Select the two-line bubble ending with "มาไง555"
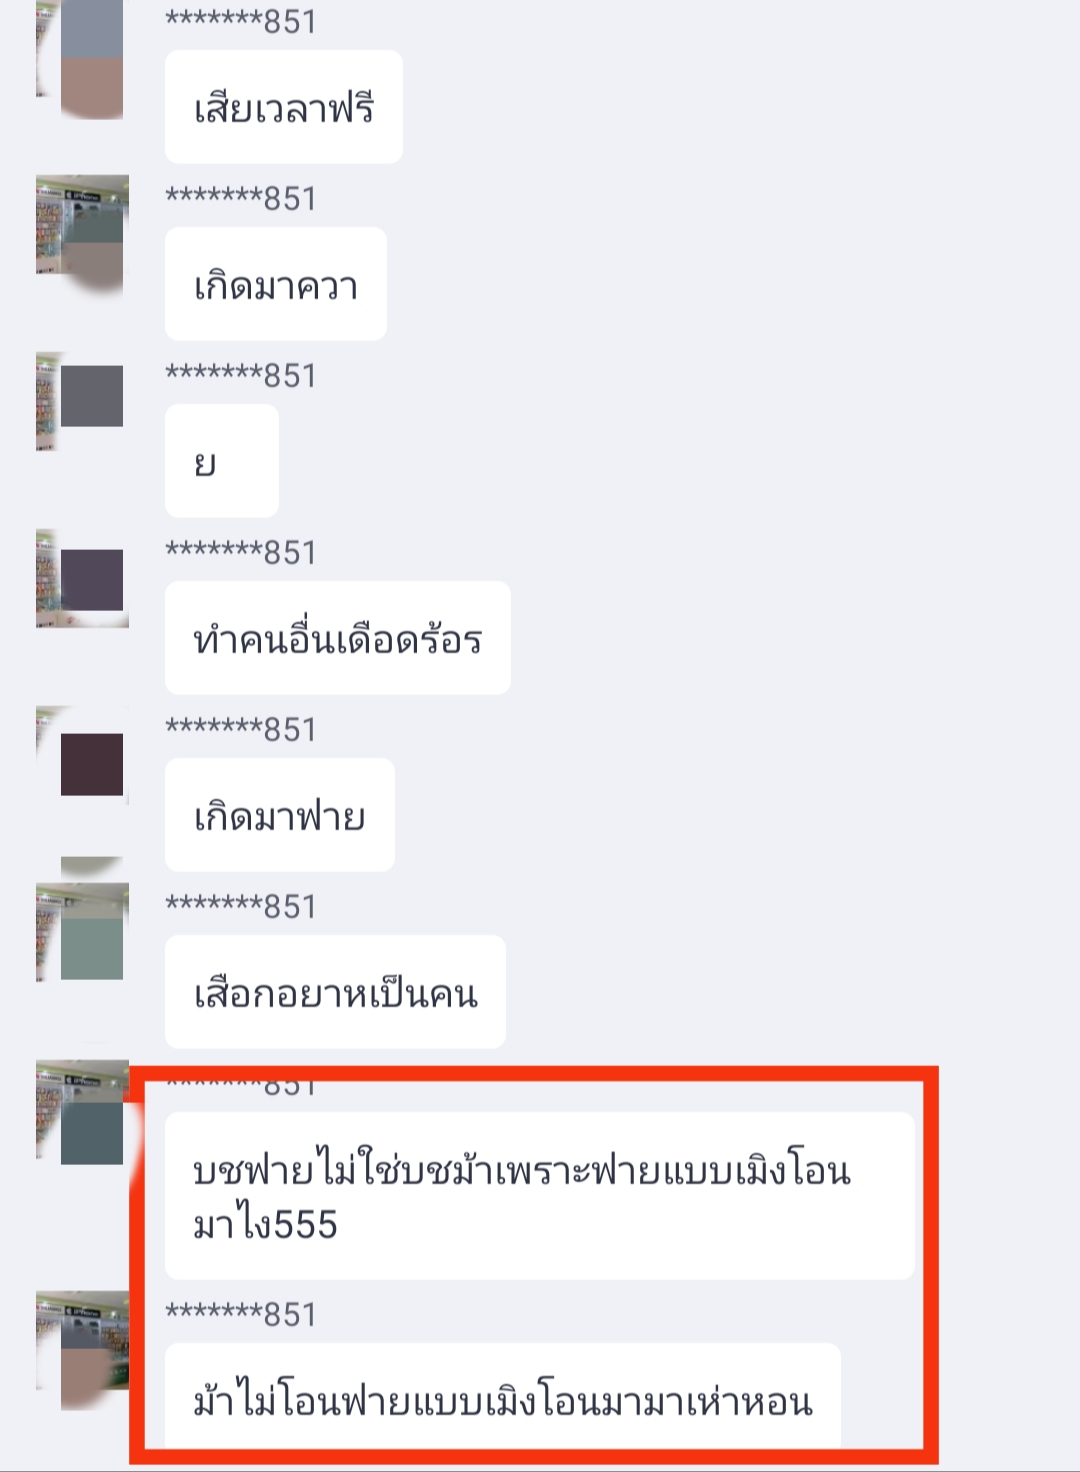Viewport: 1080px width, 1472px height. (540, 1196)
